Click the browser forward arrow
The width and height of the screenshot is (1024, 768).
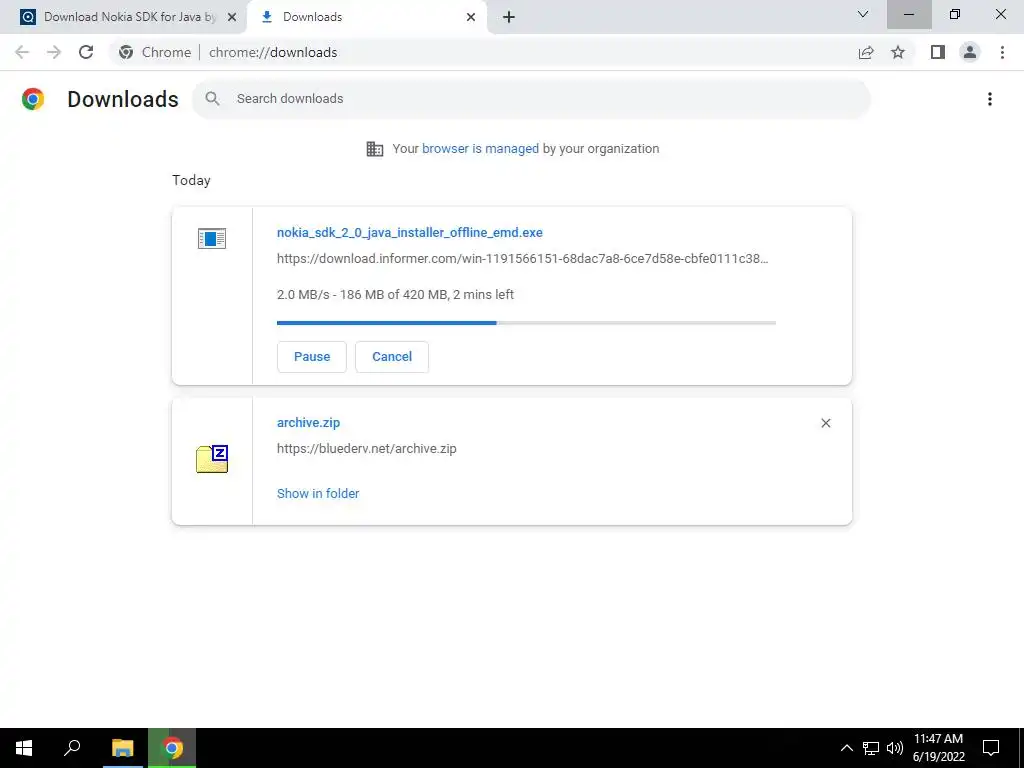click(x=54, y=52)
